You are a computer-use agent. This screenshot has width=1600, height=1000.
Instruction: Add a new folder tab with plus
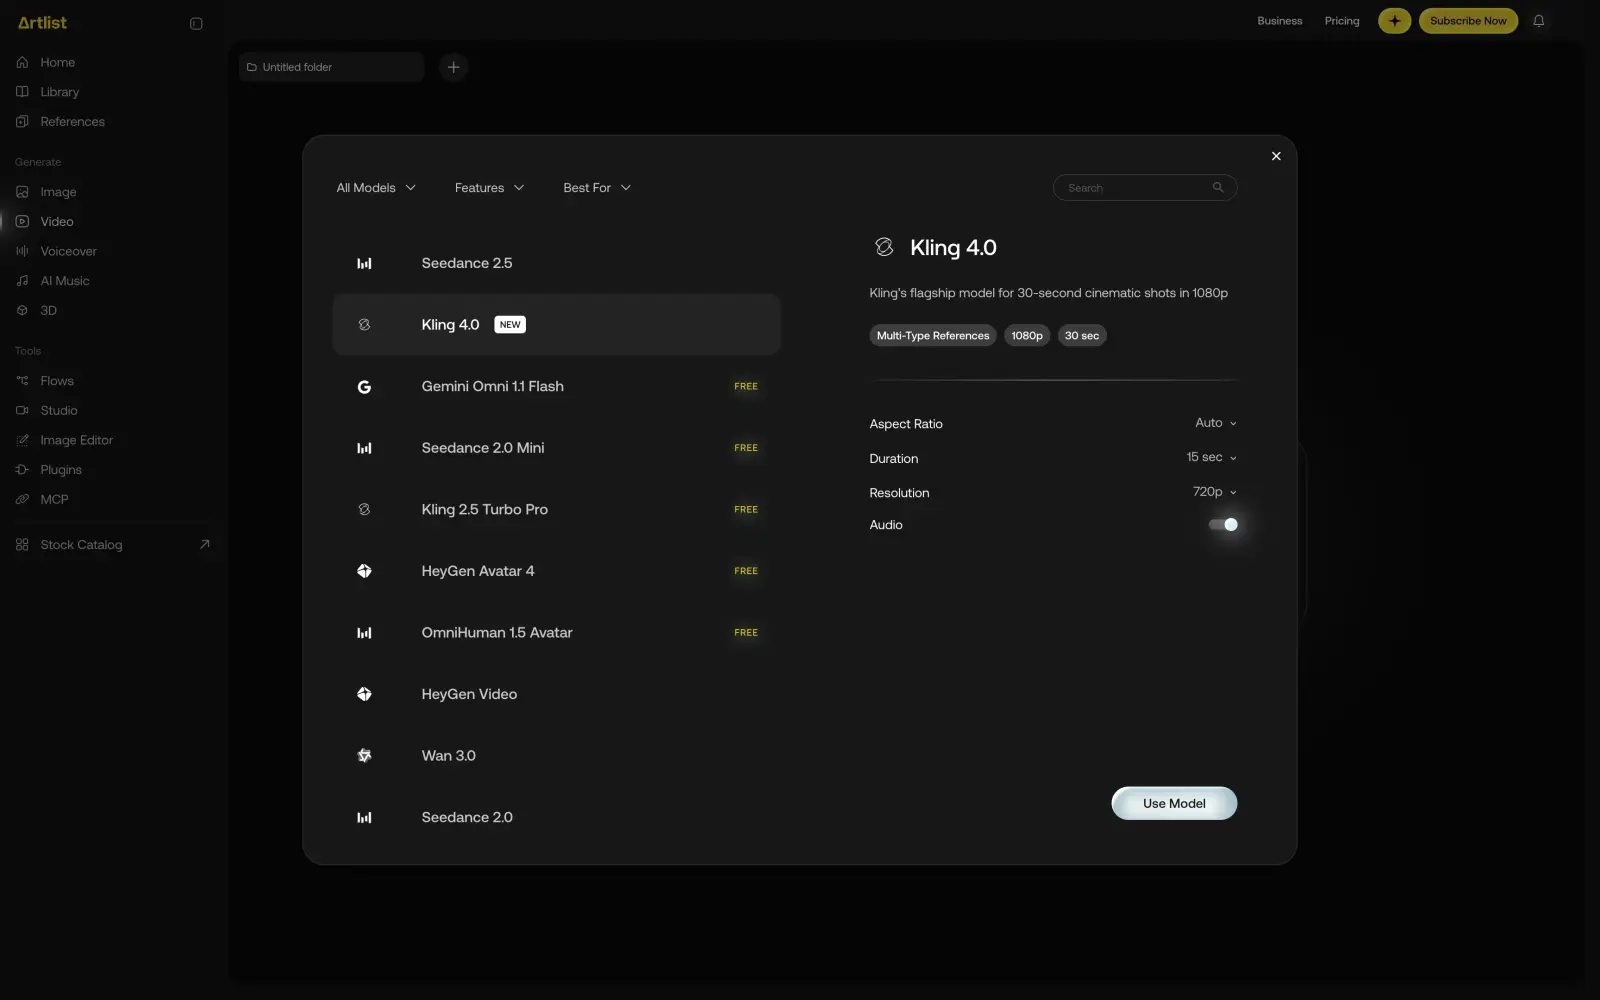coord(453,67)
